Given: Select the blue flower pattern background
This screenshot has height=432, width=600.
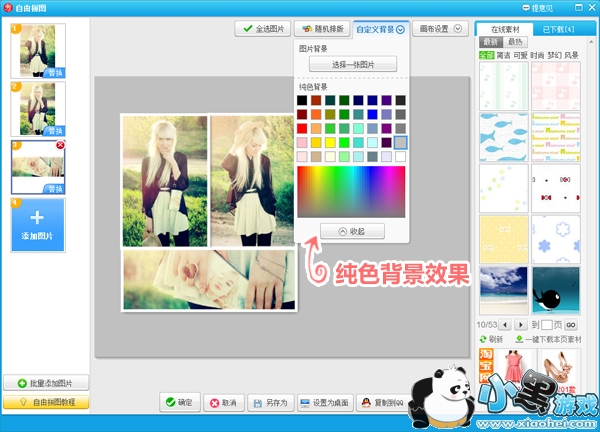Looking at the screenshot, I should coord(556,240).
